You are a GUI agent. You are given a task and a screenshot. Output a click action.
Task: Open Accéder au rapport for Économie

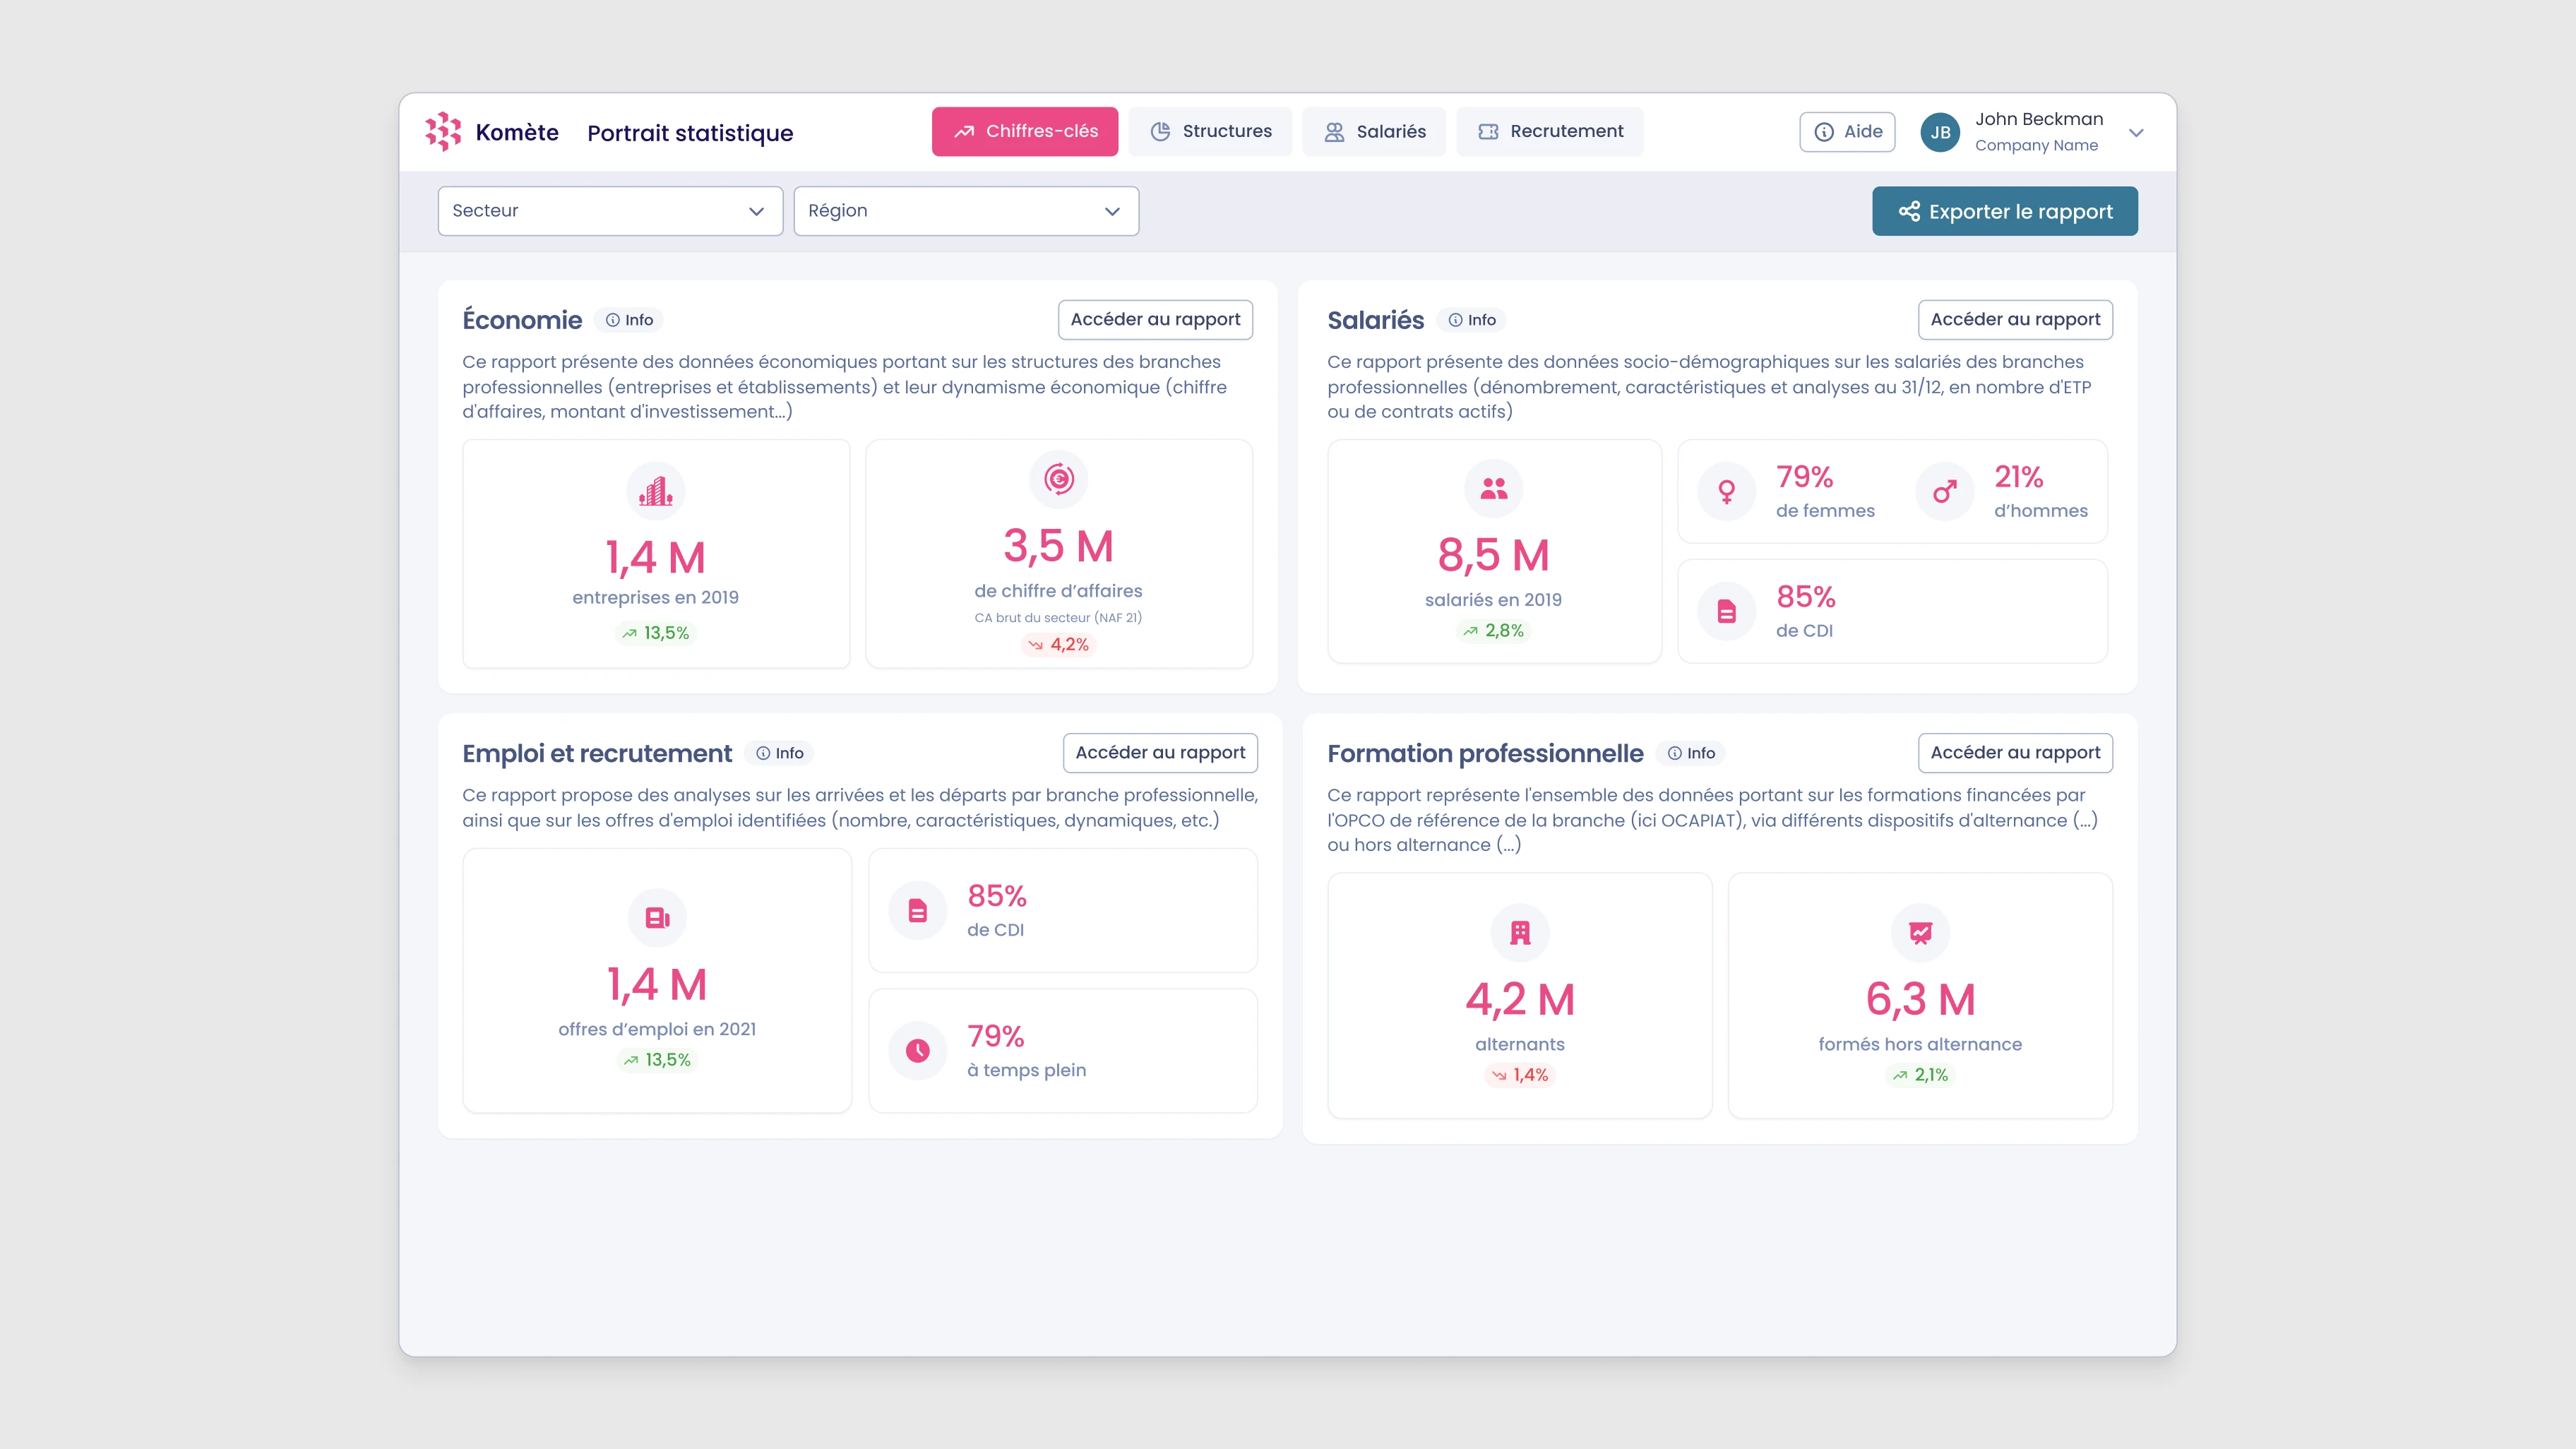click(x=1155, y=319)
